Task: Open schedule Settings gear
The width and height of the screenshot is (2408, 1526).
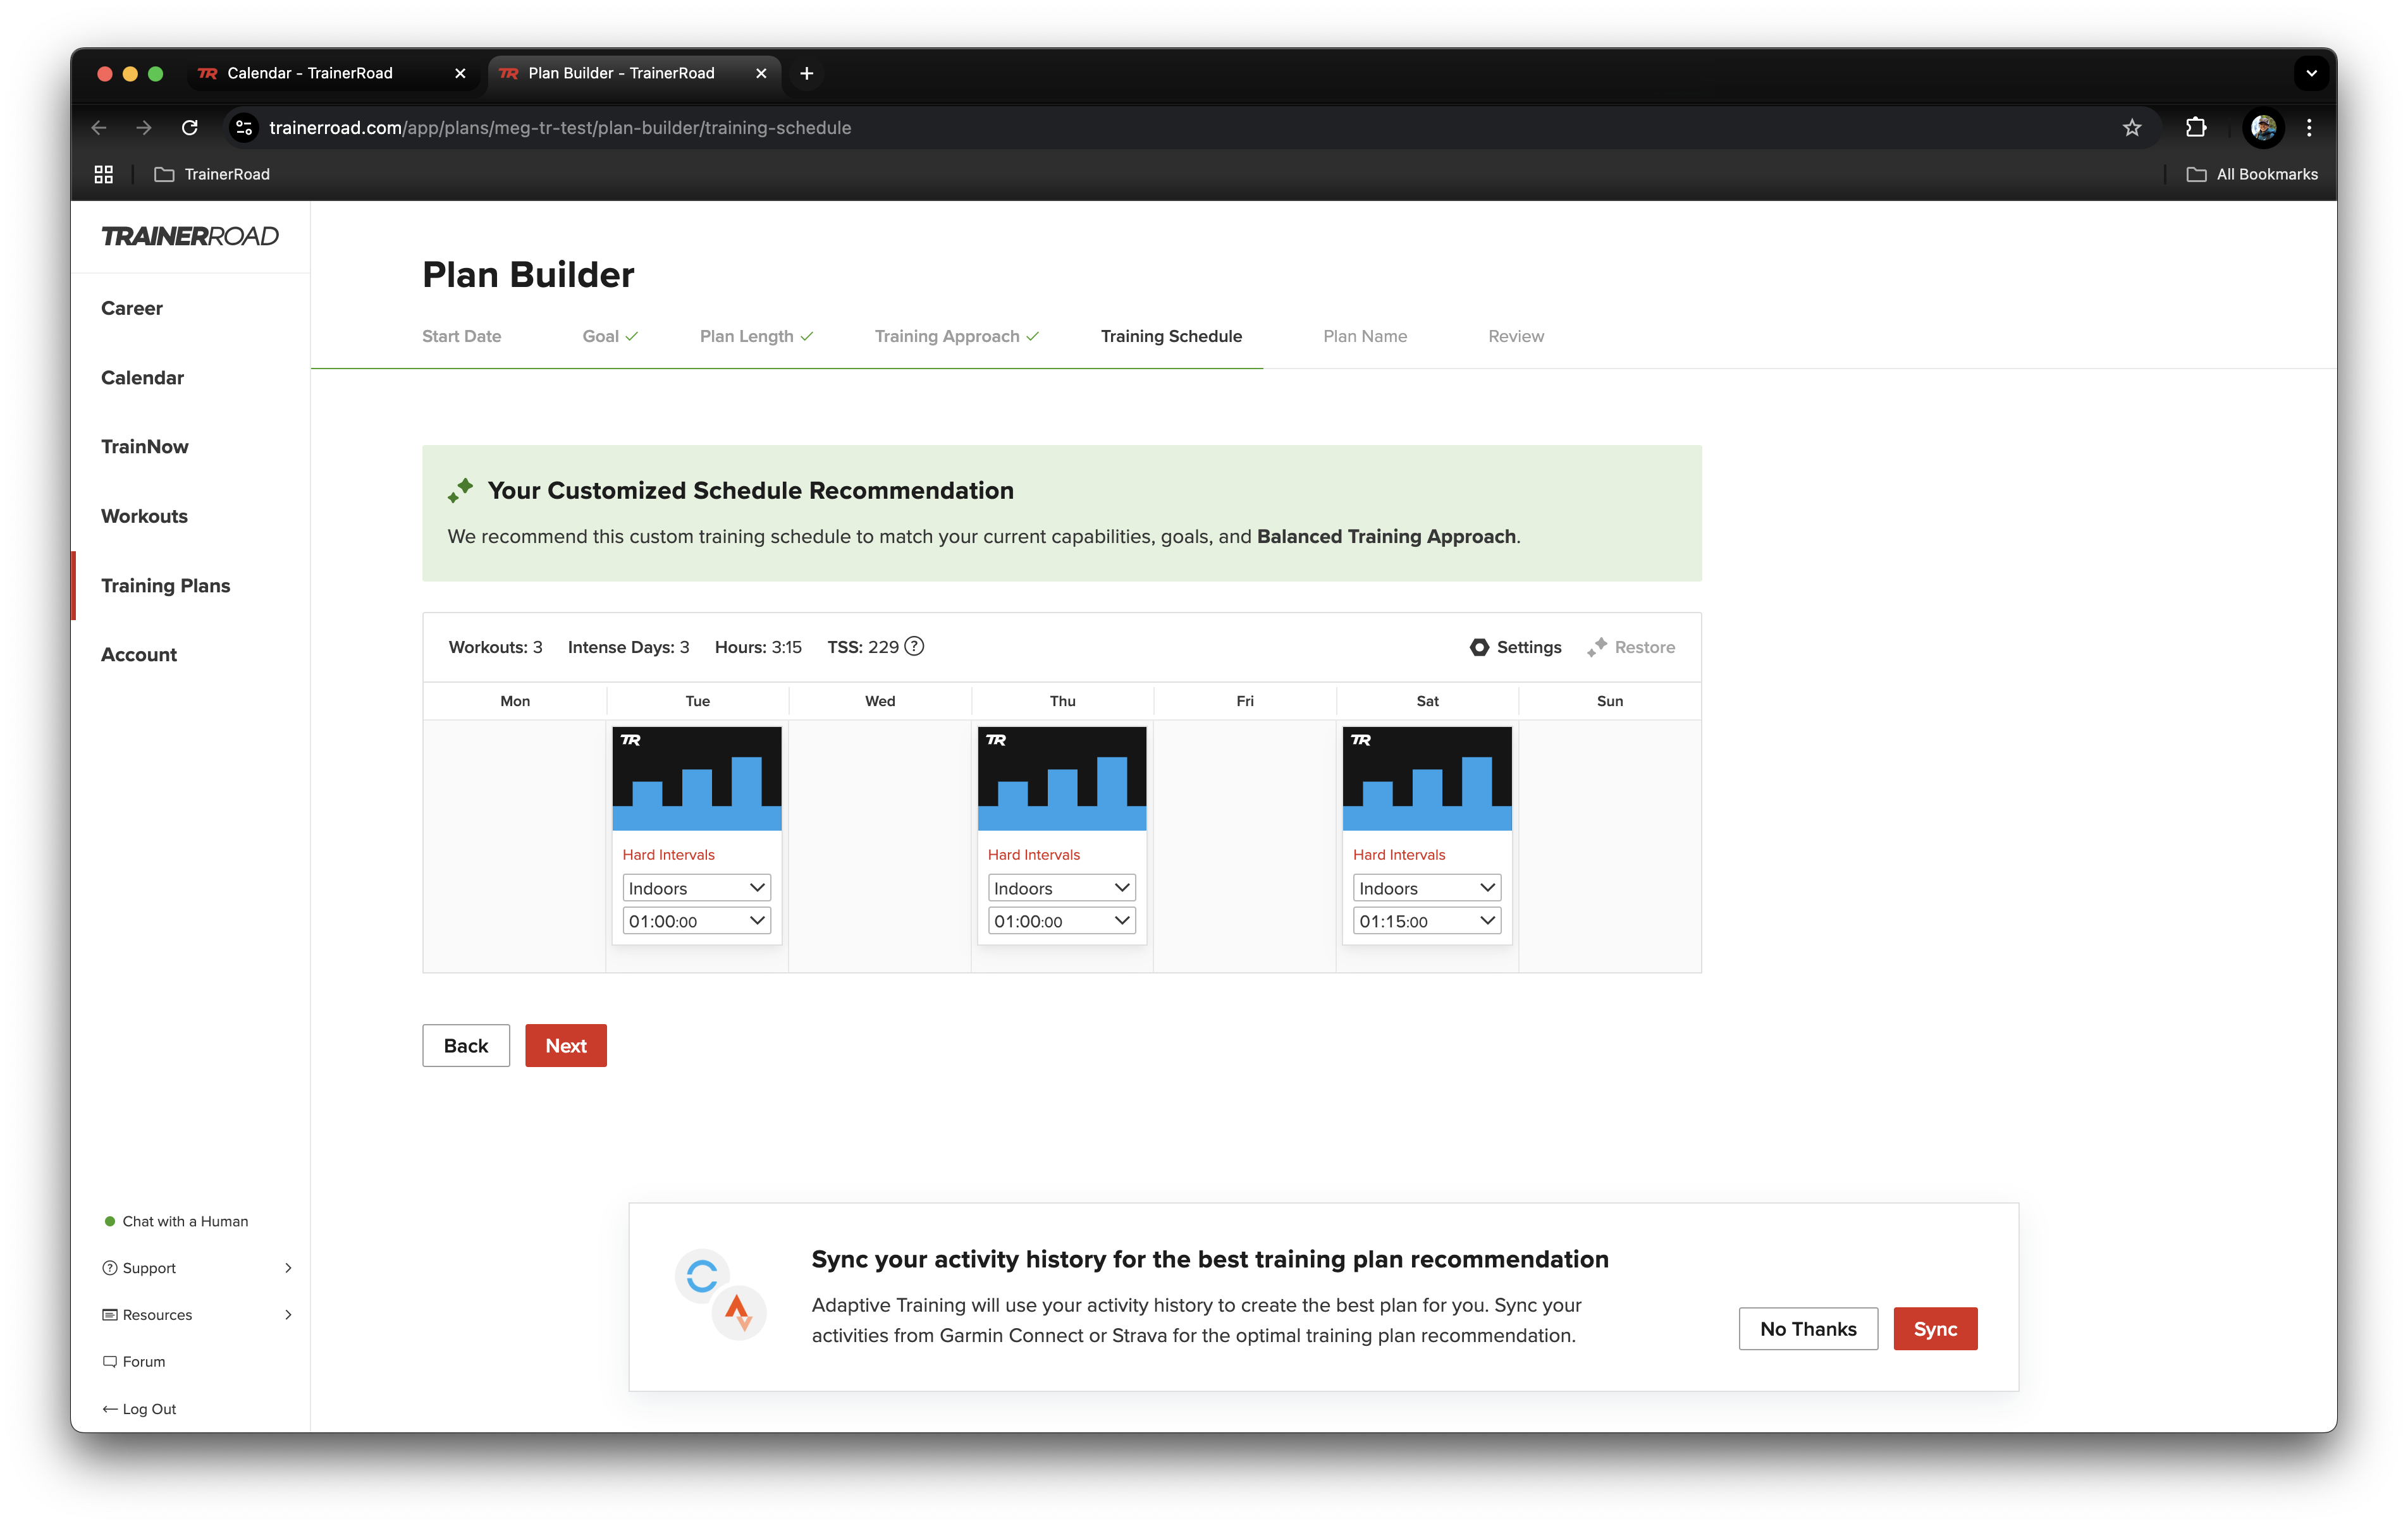Action: (1515, 647)
